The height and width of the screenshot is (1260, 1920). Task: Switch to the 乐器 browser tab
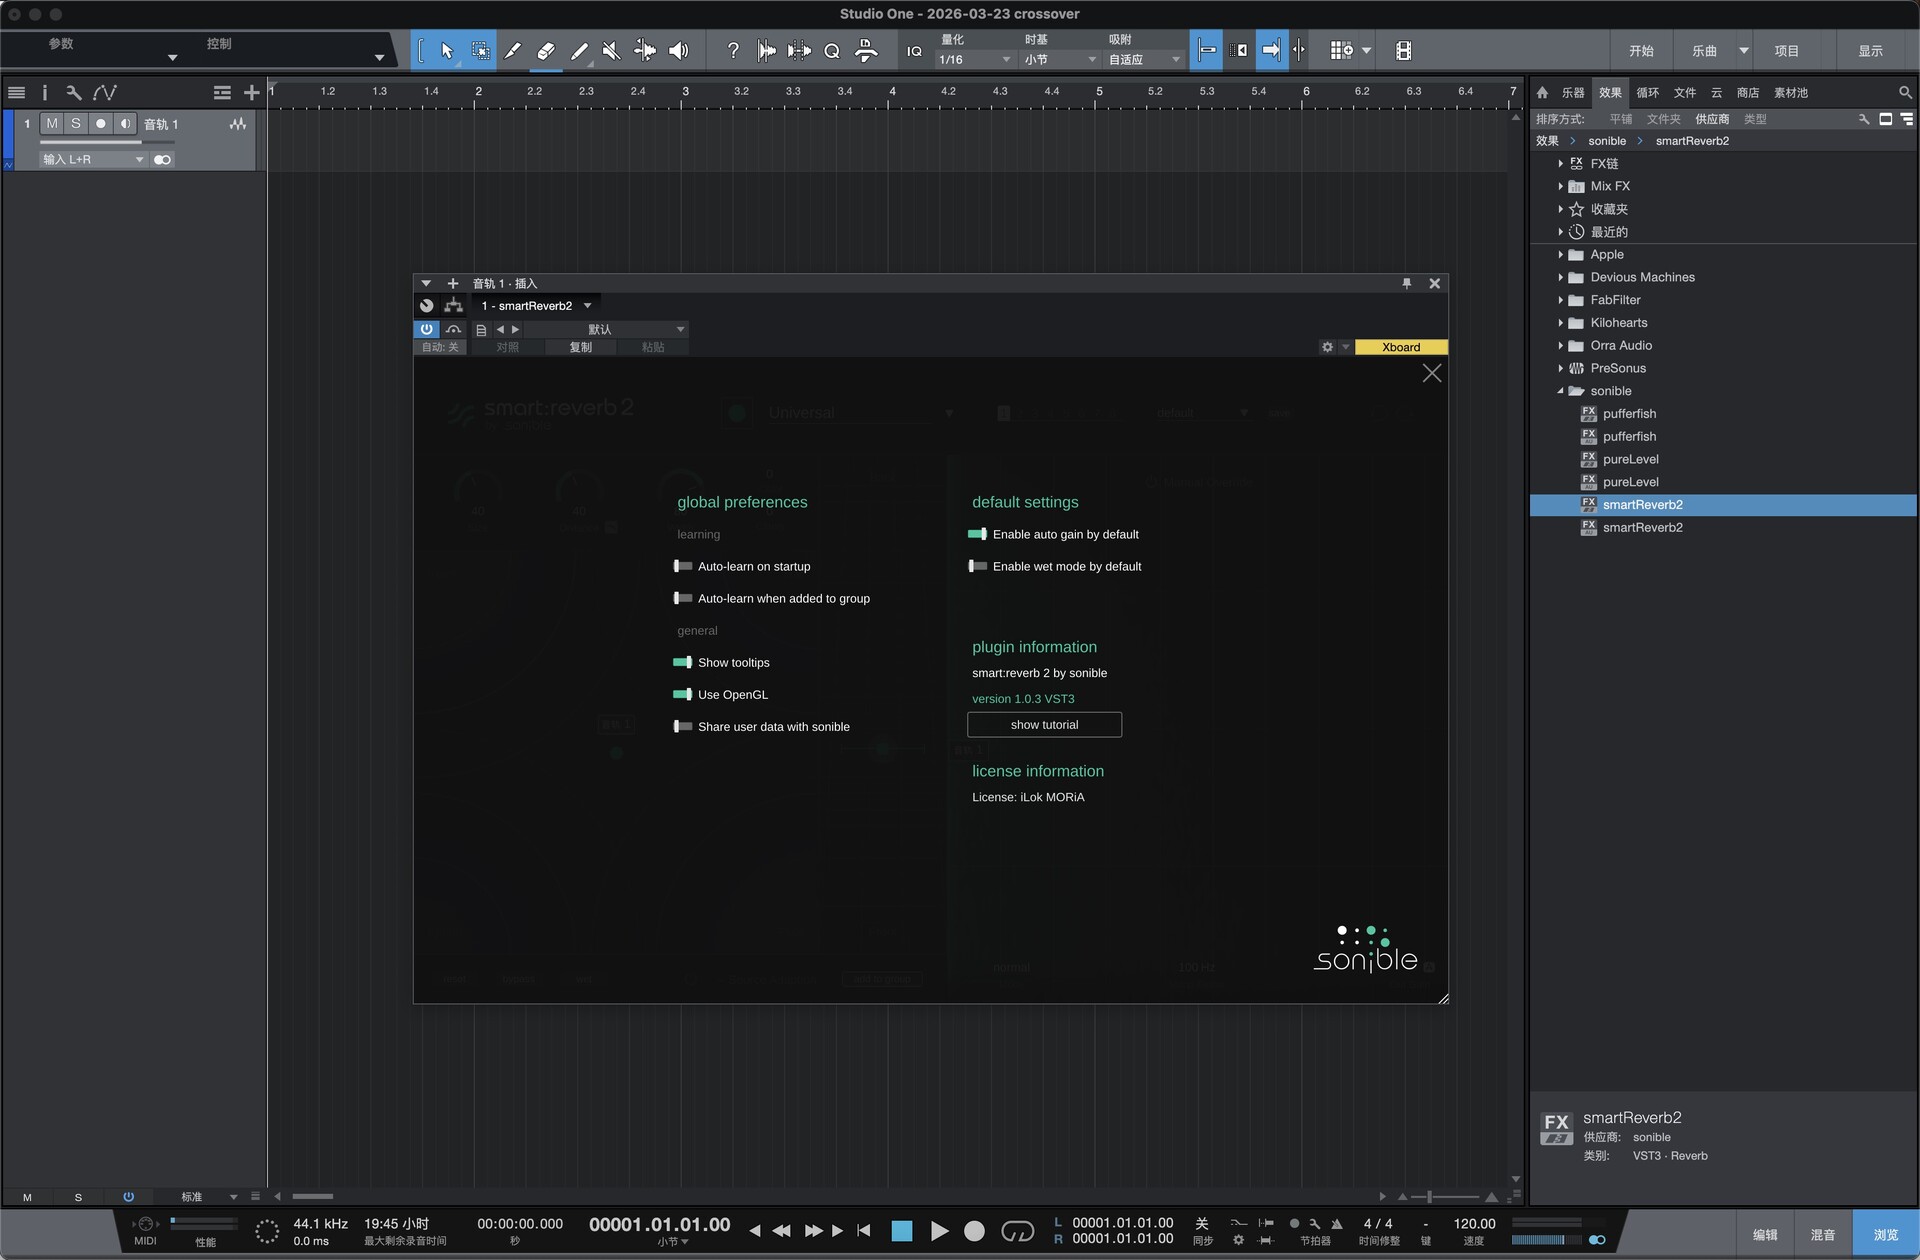coord(1573,92)
